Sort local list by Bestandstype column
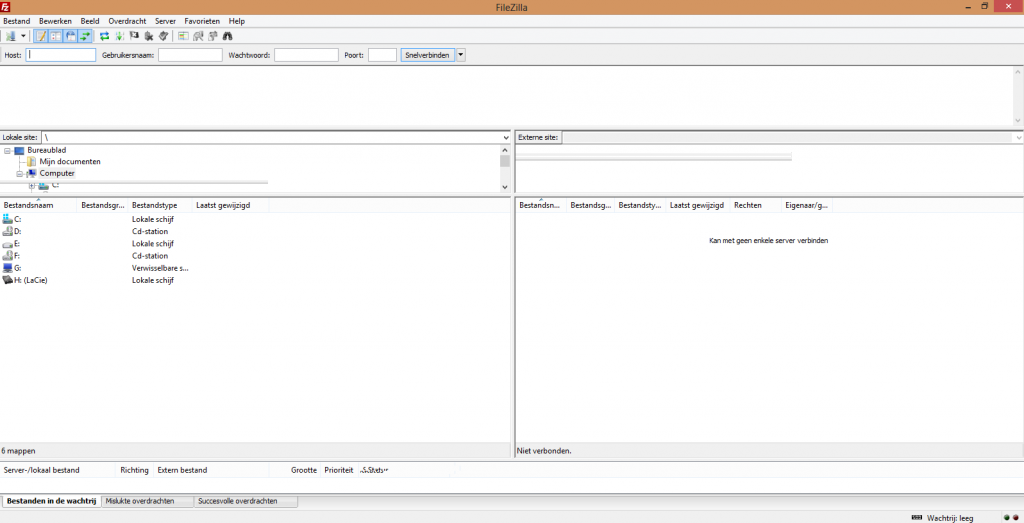 161,205
